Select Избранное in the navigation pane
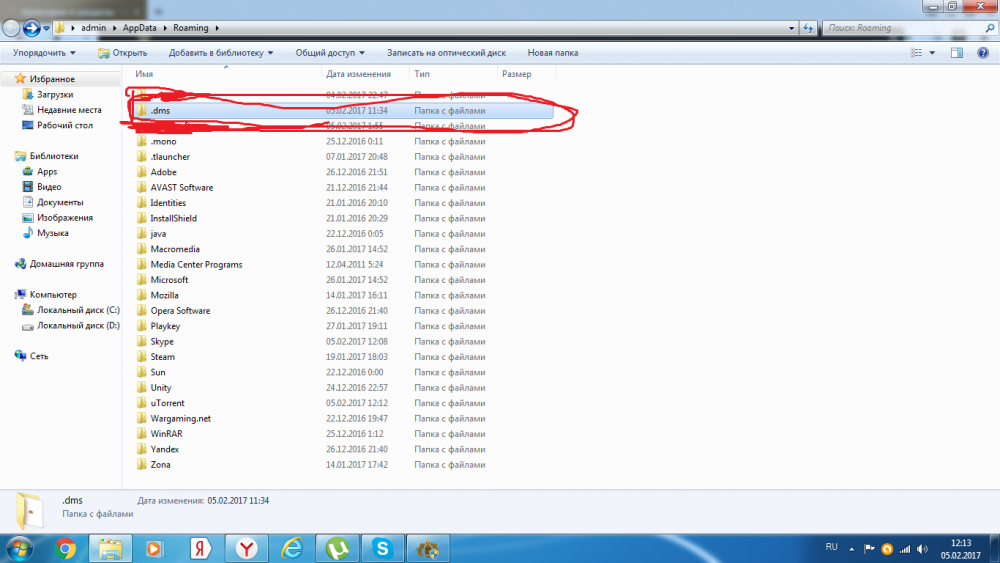The image size is (1000, 563). click(52, 79)
